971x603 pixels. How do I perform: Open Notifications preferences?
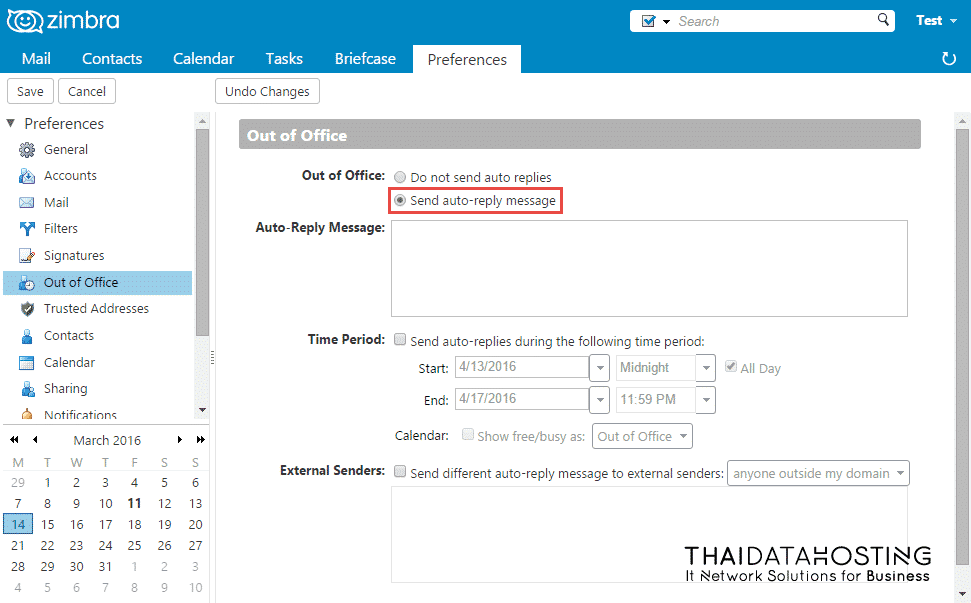(81, 414)
